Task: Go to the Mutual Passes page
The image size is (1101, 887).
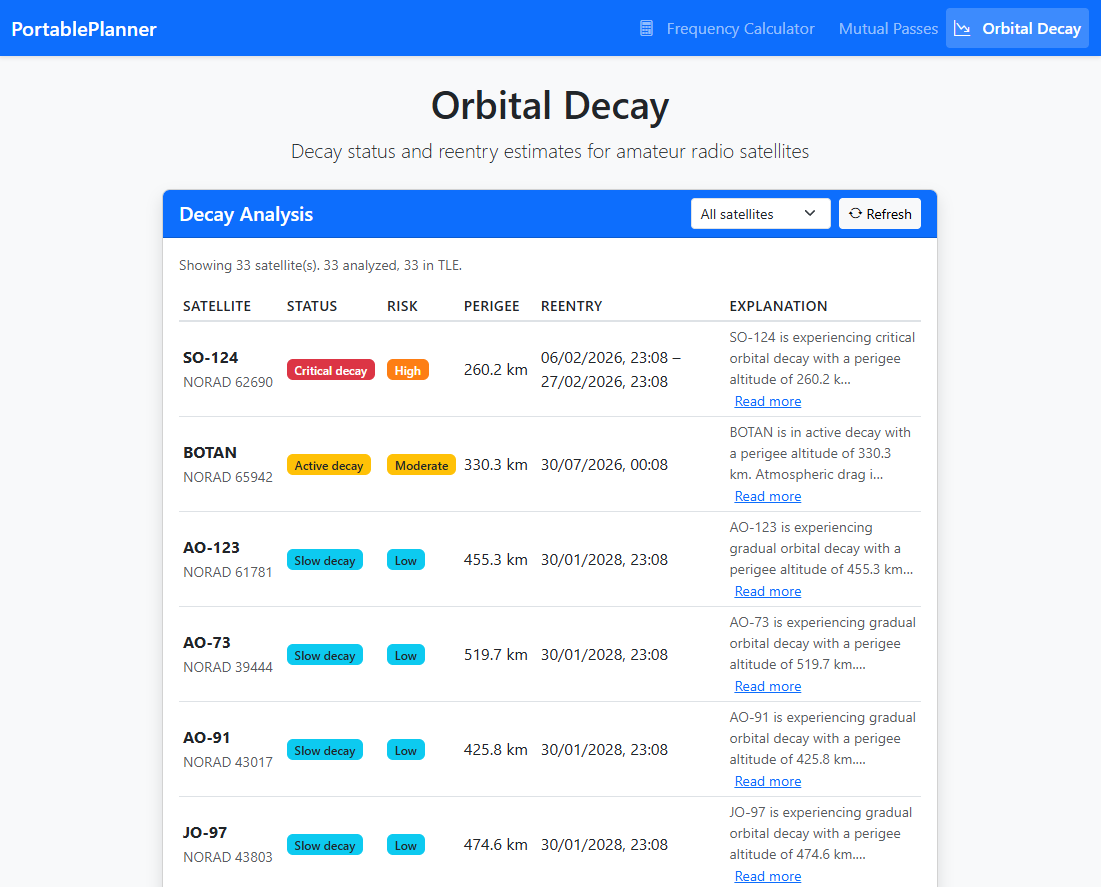Action: tap(888, 29)
